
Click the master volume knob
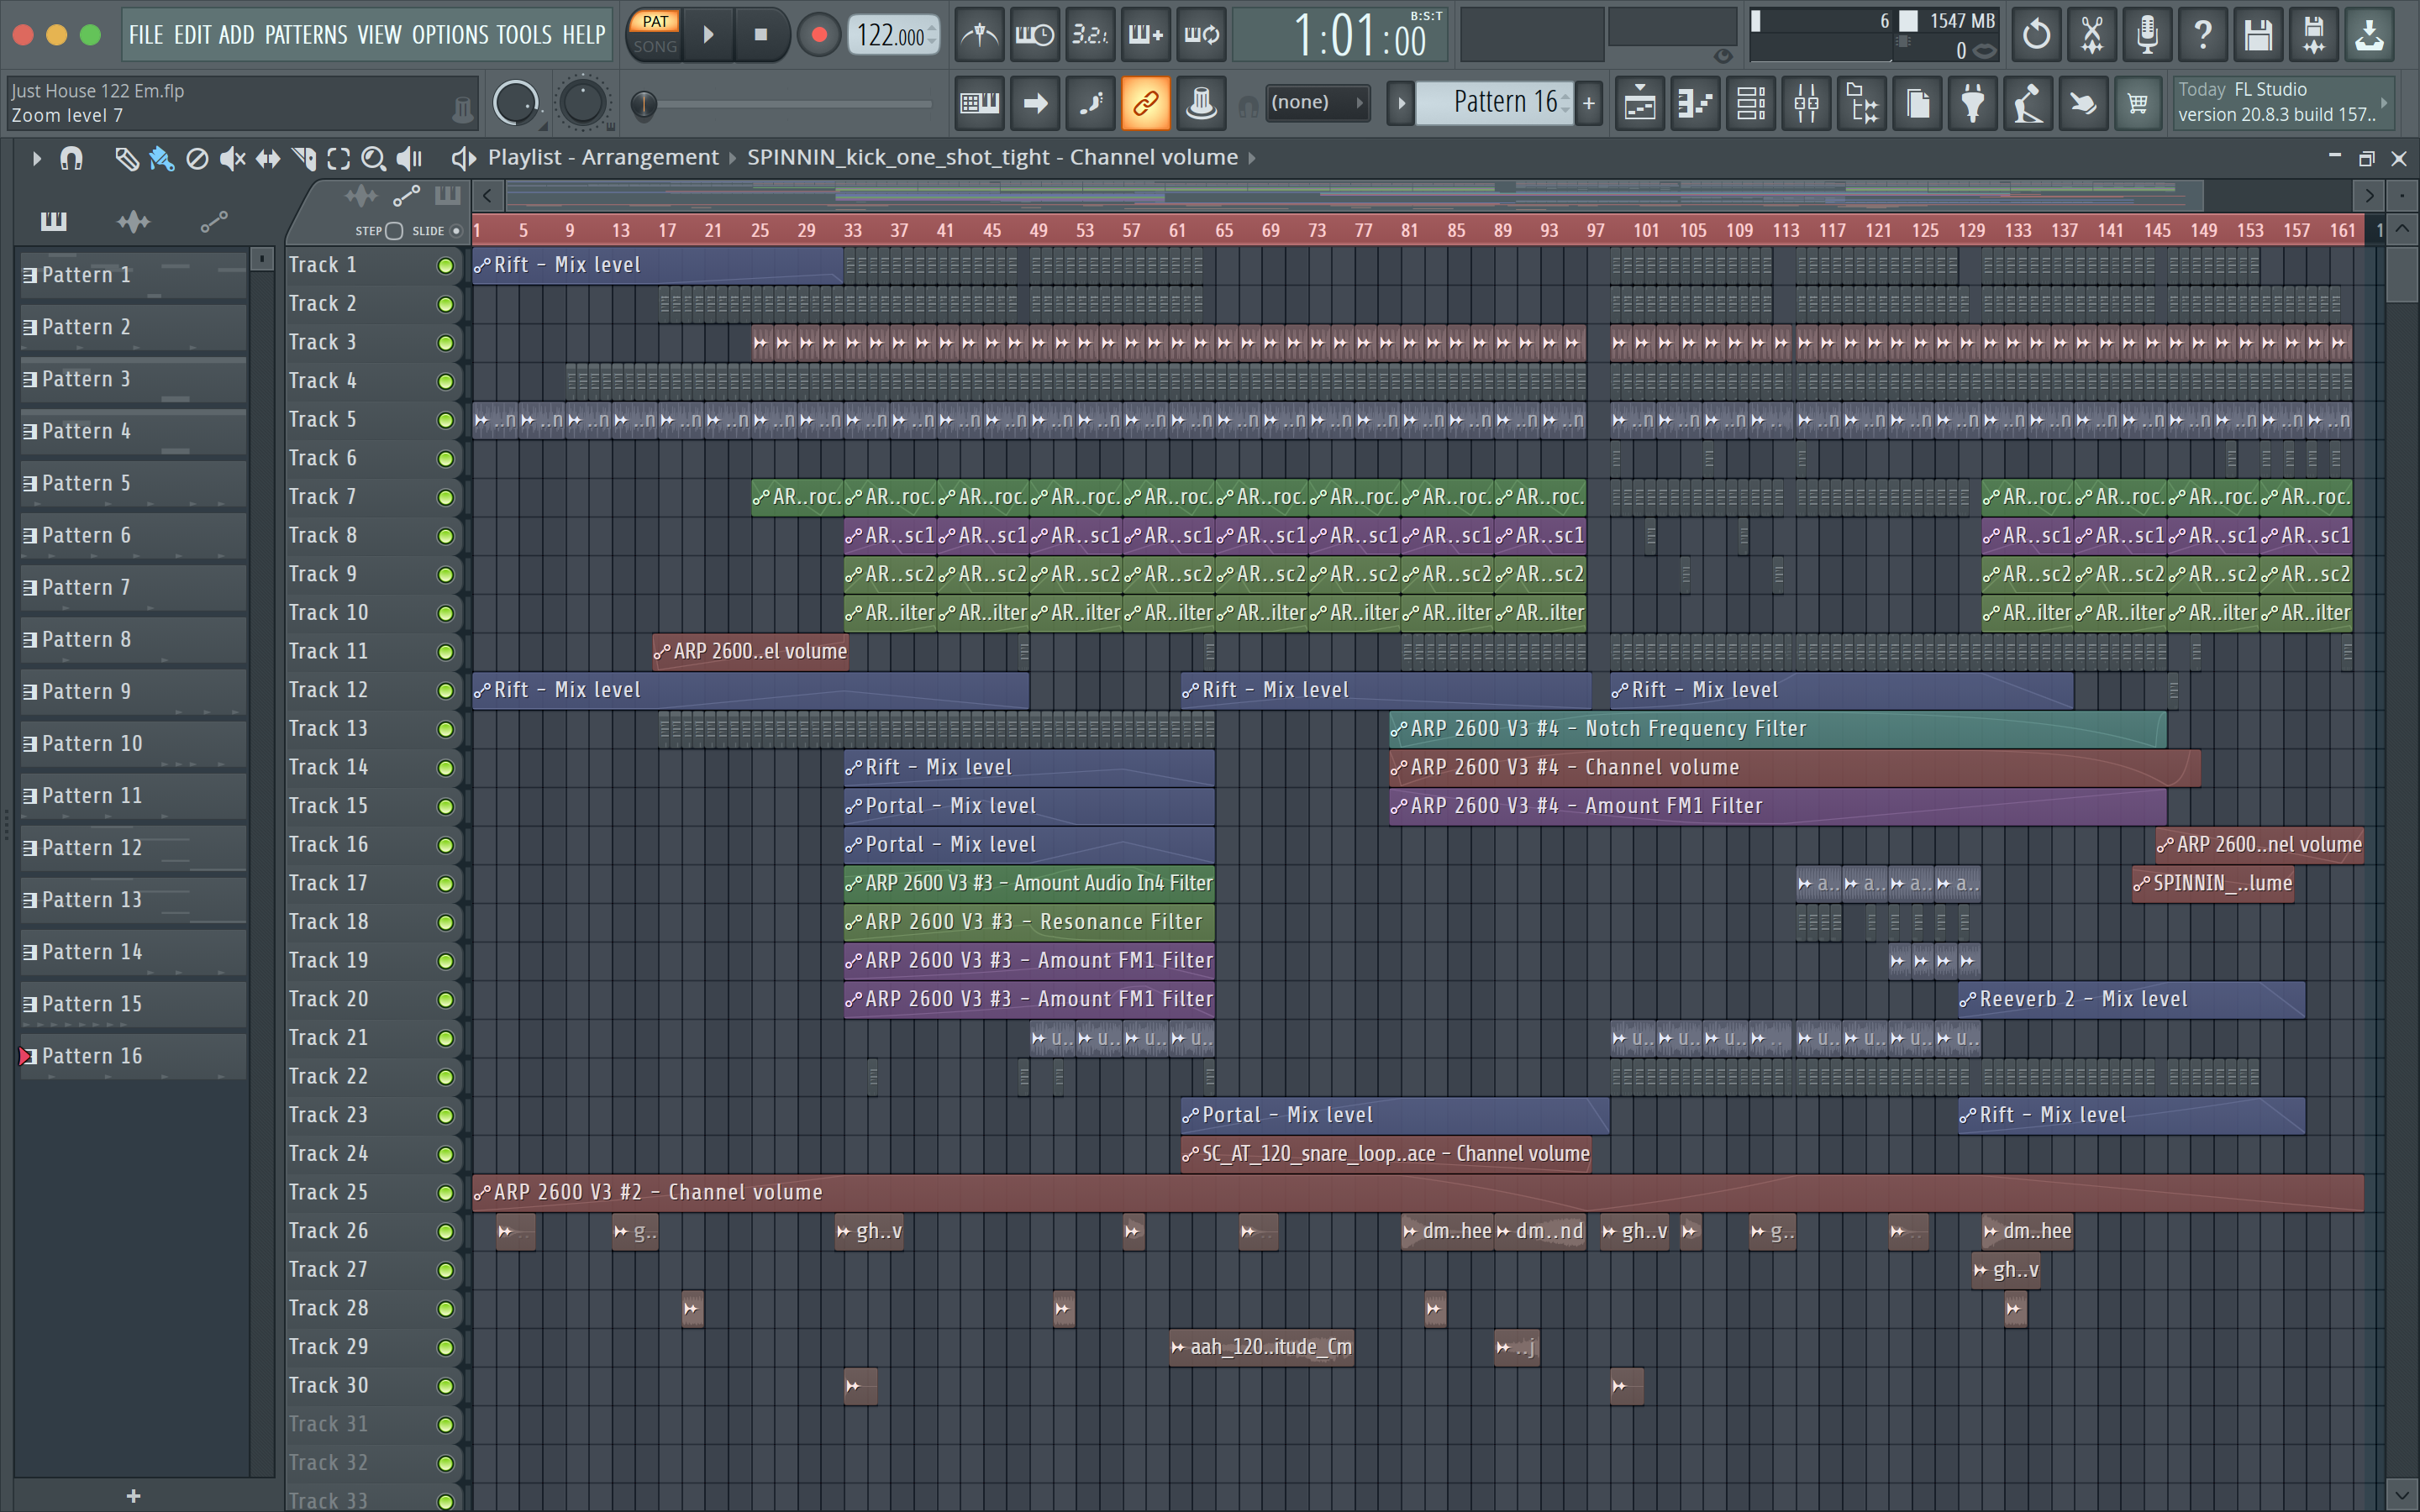click(516, 102)
